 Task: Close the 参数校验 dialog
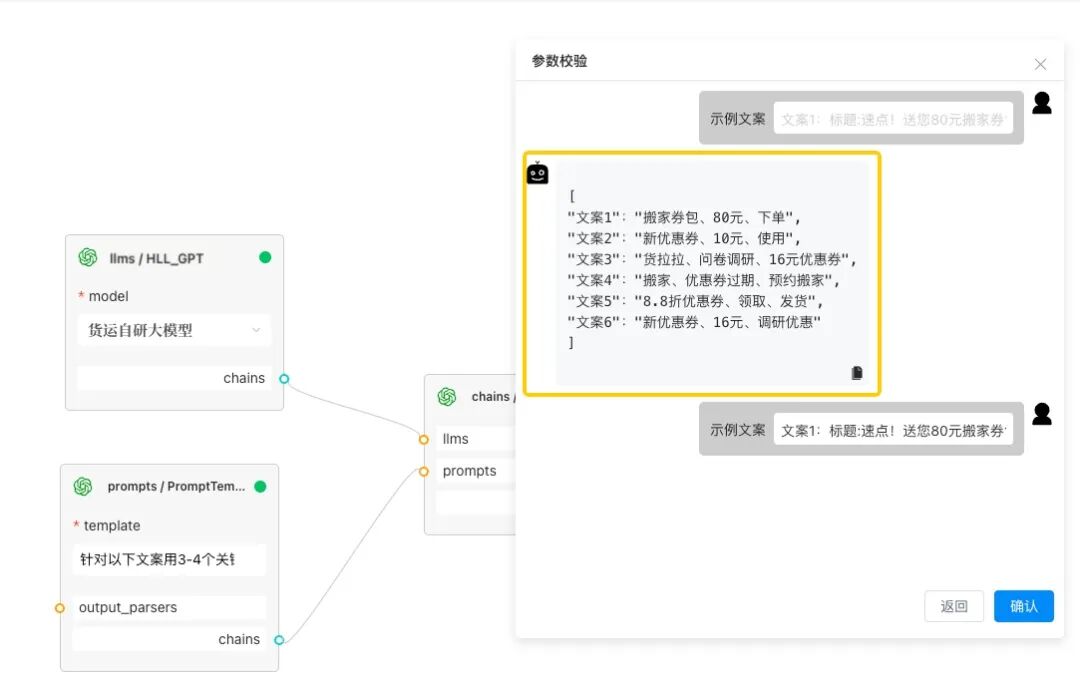coord(1040,64)
